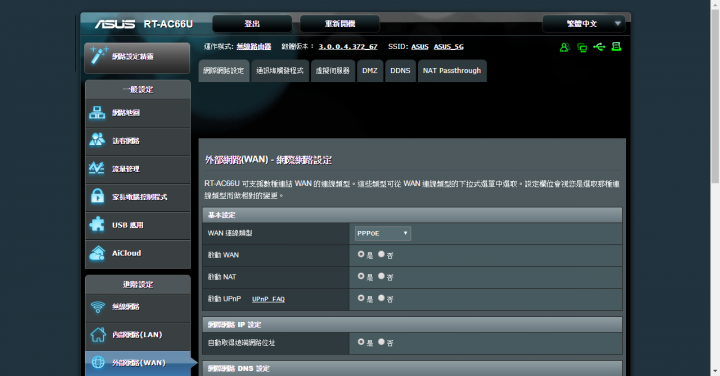This screenshot has height=376, width=720.
Task: Switch to the DMZ tab
Action: click(x=370, y=71)
